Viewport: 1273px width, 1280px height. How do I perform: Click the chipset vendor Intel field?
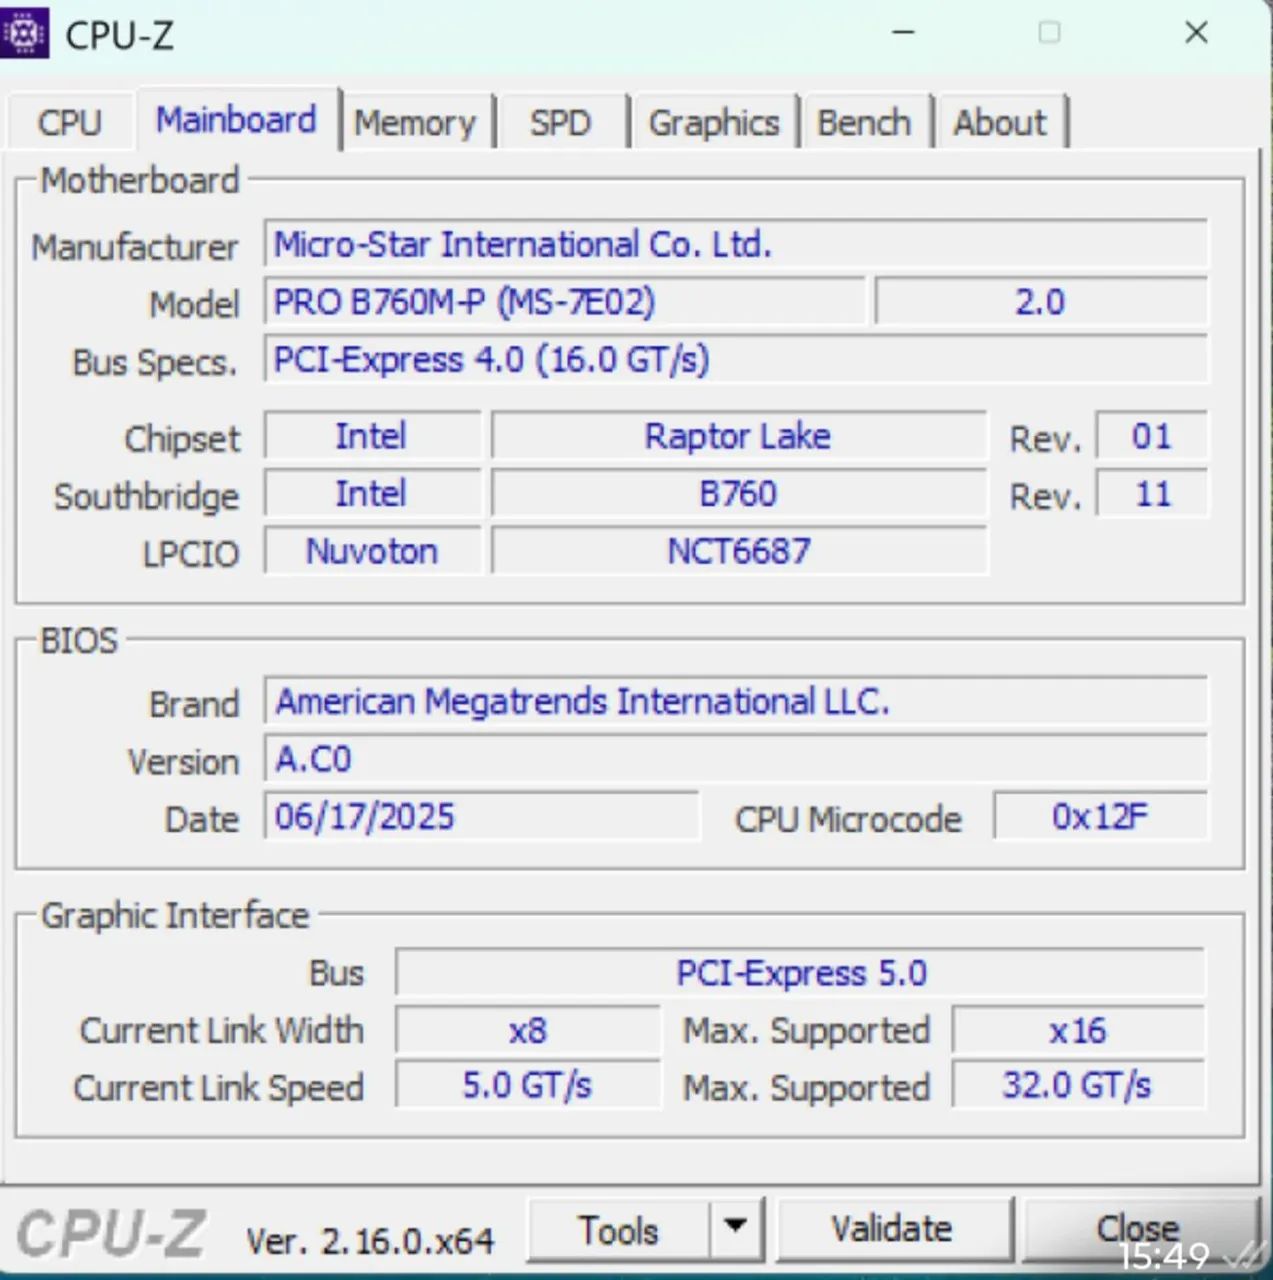tap(372, 436)
